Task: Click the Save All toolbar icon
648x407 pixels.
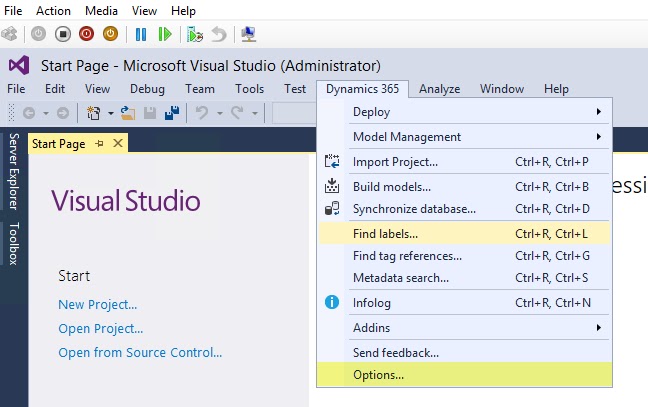Action: point(171,113)
